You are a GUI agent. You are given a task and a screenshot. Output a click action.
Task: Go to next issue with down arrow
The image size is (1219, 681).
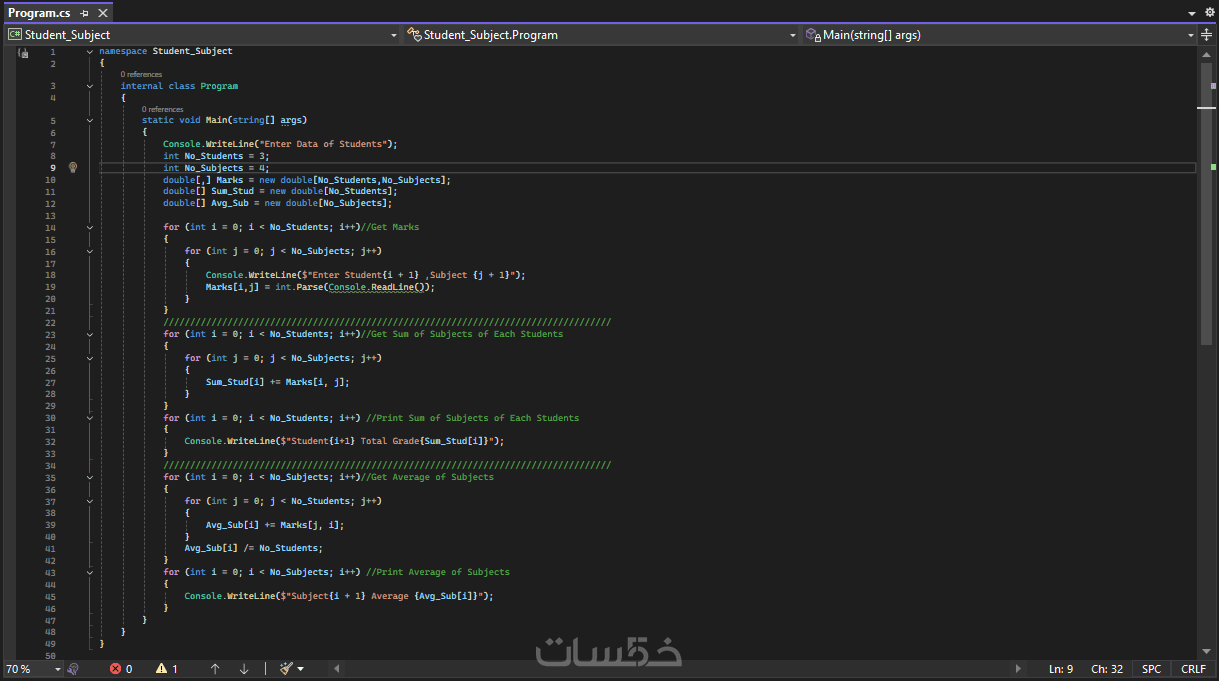pyautogui.click(x=244, y=669)
